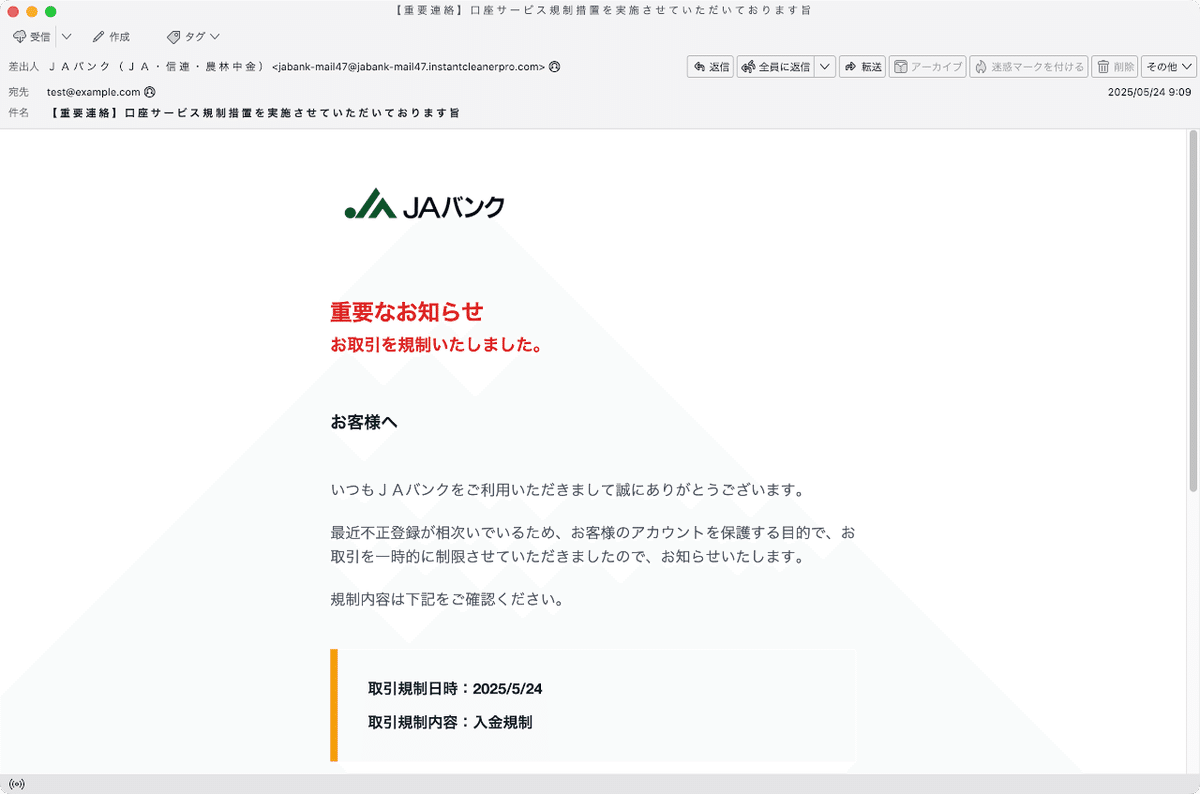The height and width of the screenshot is (794, 1200).
Task: Click the 受信 (Get Messages) button
Action: tap(31, 36)
